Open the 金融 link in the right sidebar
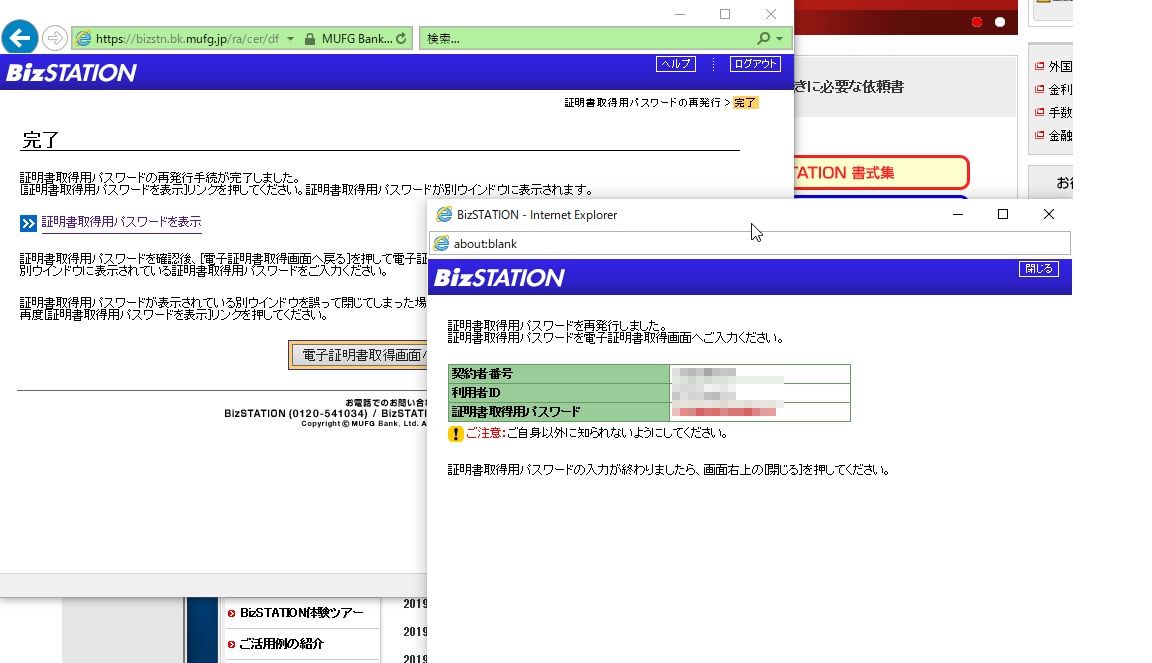1152x663 pixels. coord(1060,135)
